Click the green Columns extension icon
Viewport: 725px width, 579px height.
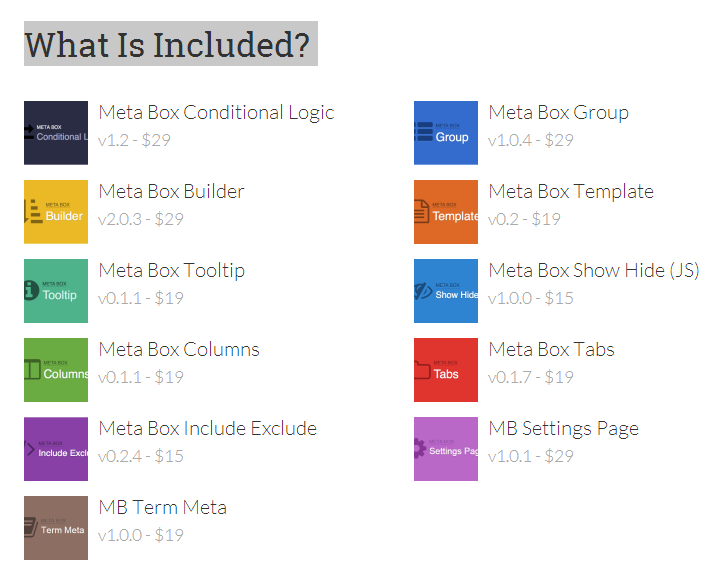click(x=56, y=370)
